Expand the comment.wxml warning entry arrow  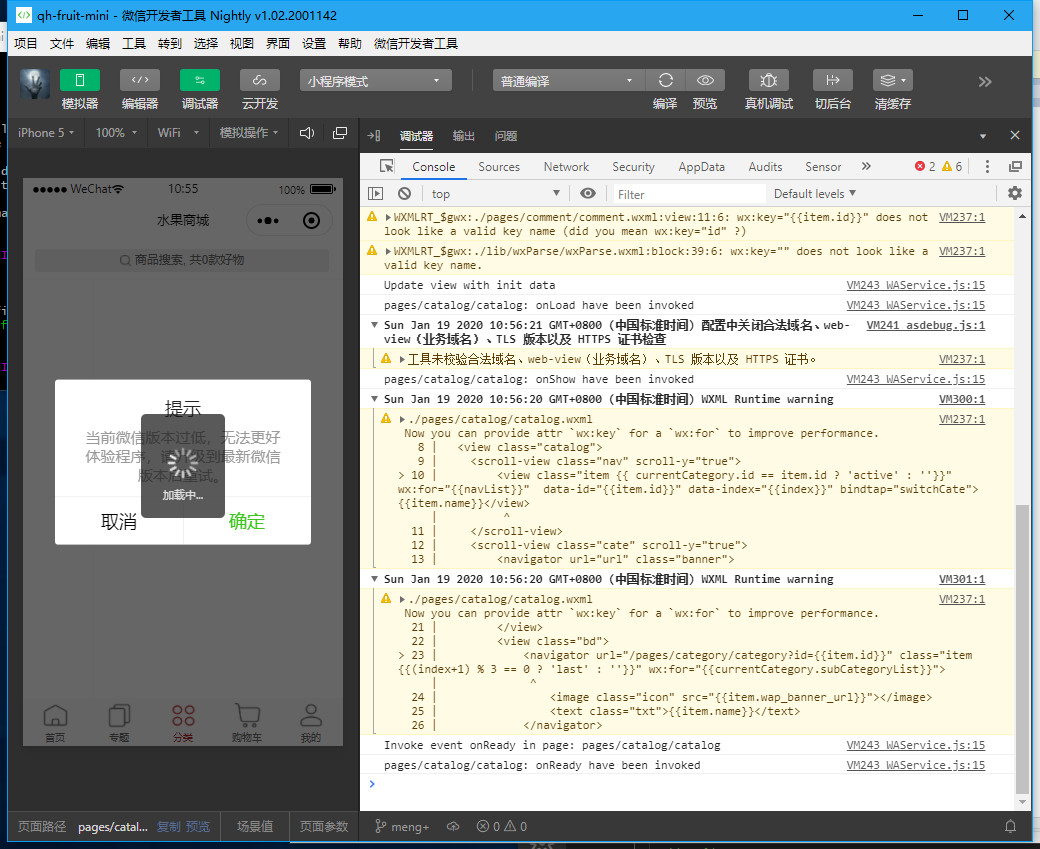(388, 217)
